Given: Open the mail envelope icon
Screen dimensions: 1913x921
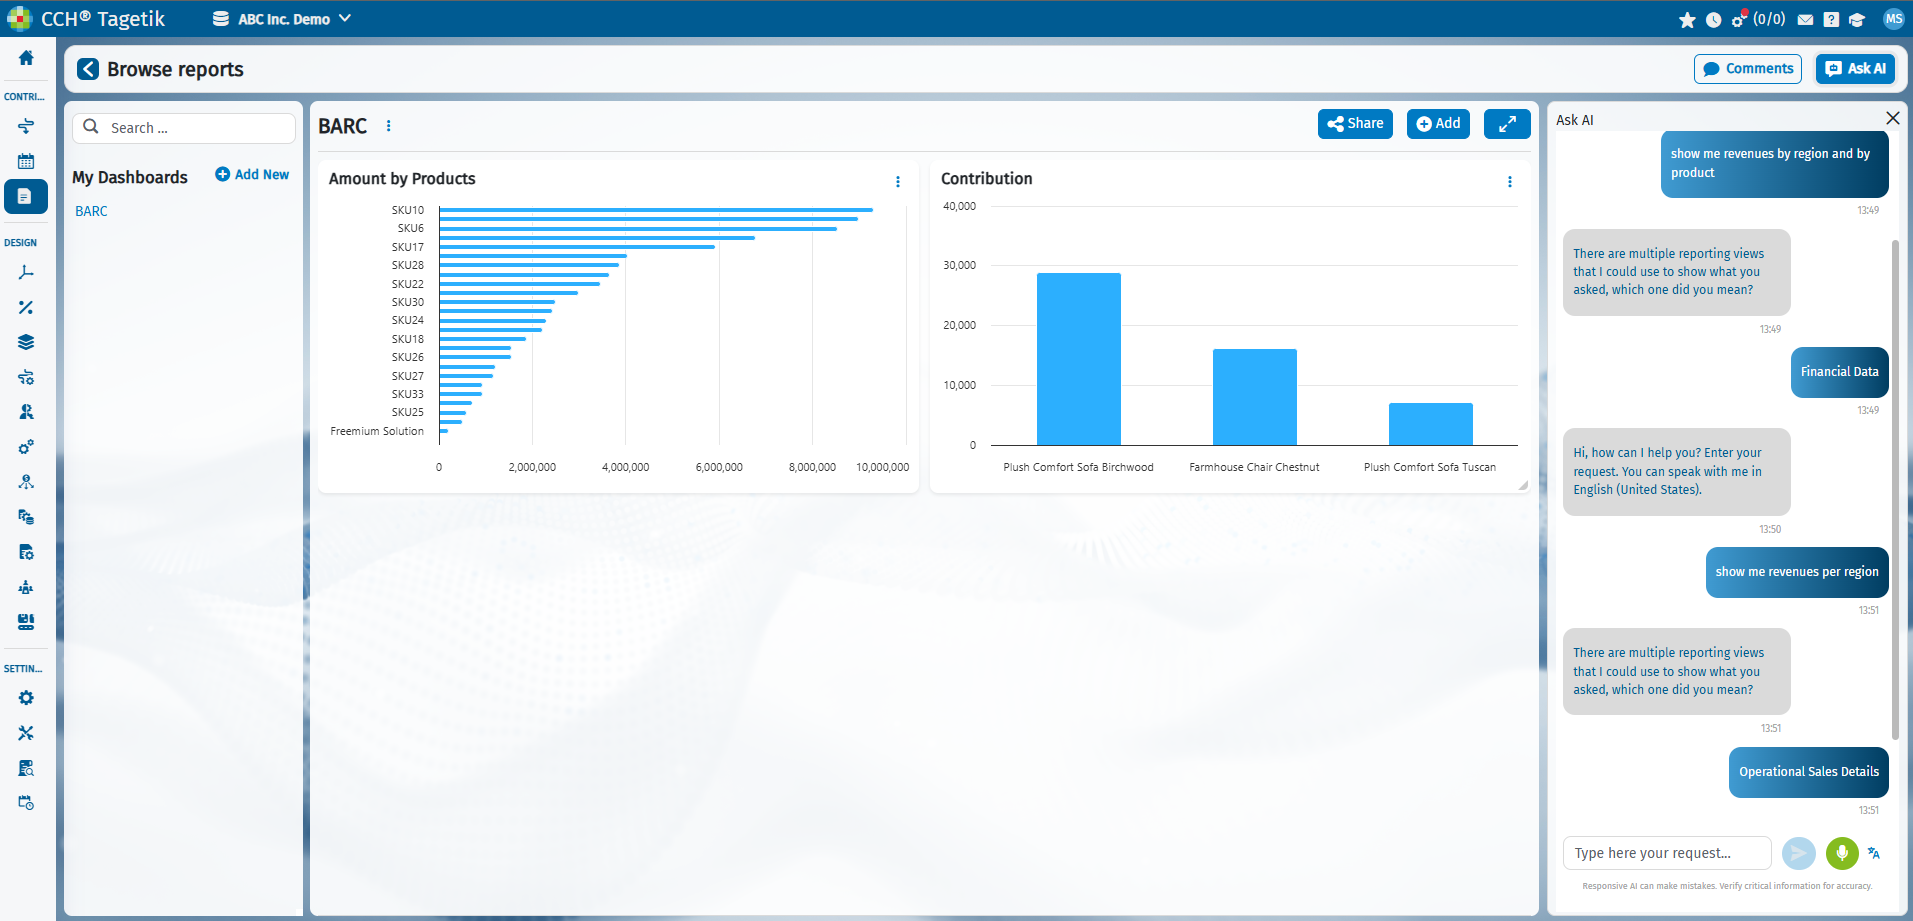Looking at the screenshot, I should pos(1805,20).
